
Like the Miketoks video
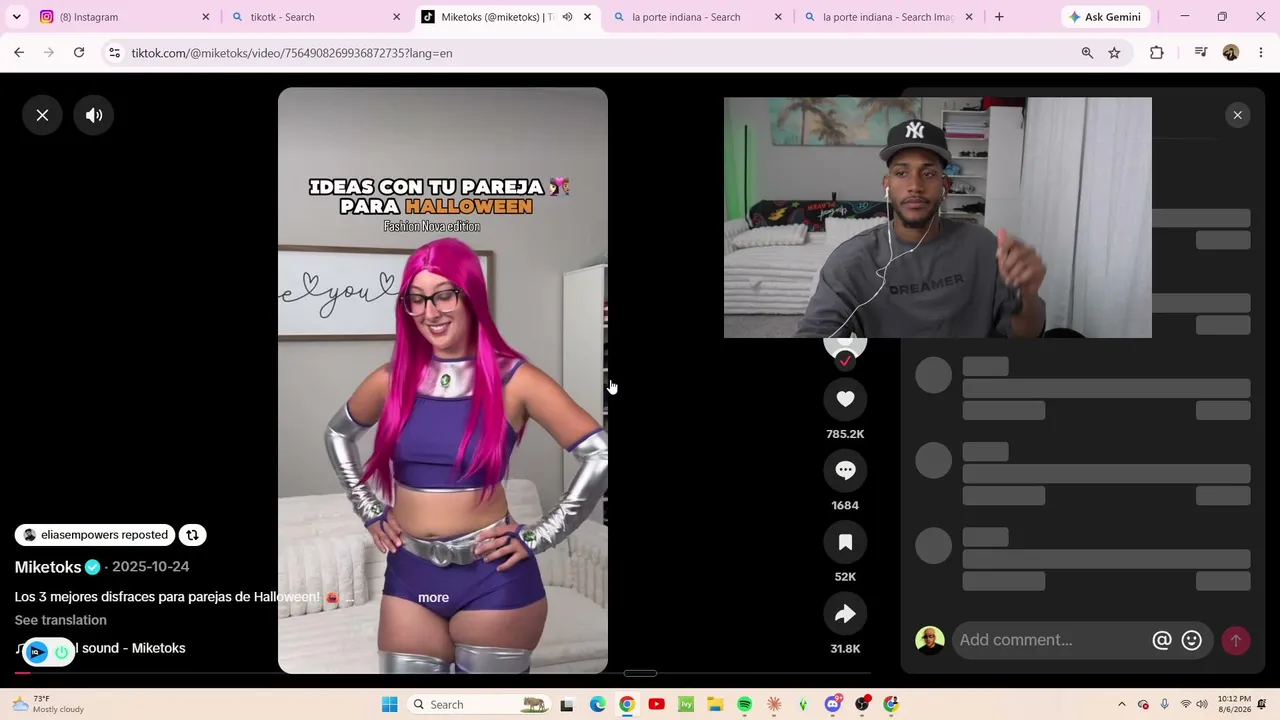point(845,399)
